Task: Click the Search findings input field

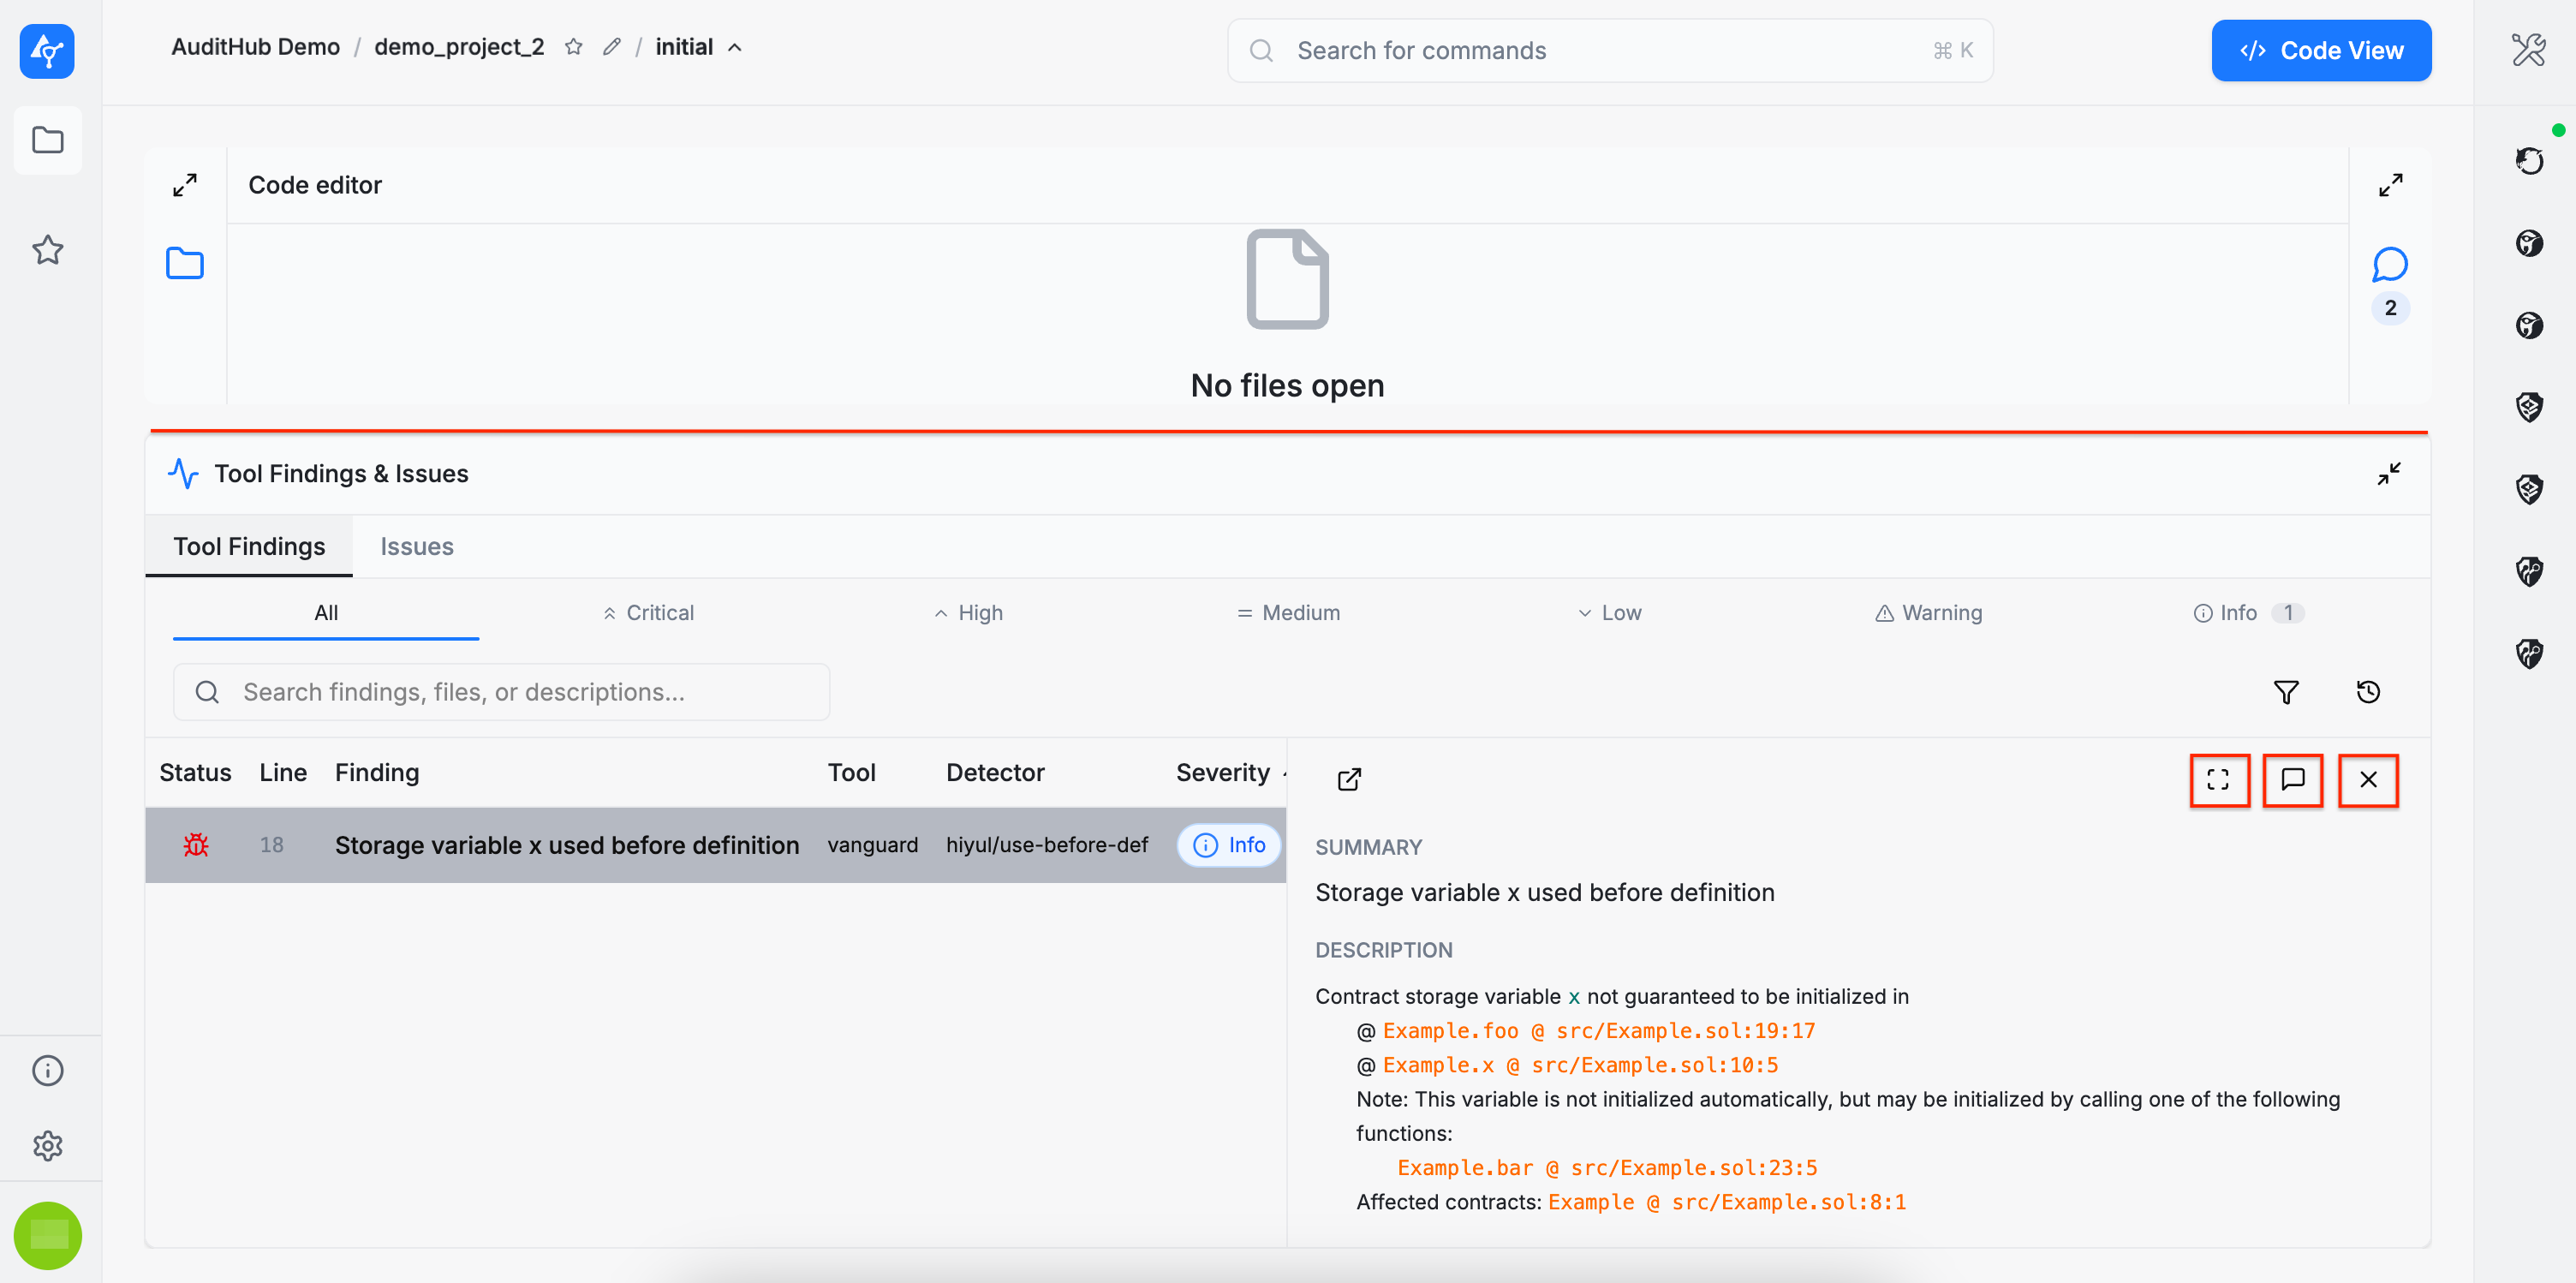Action: click(x=501, y=692)
